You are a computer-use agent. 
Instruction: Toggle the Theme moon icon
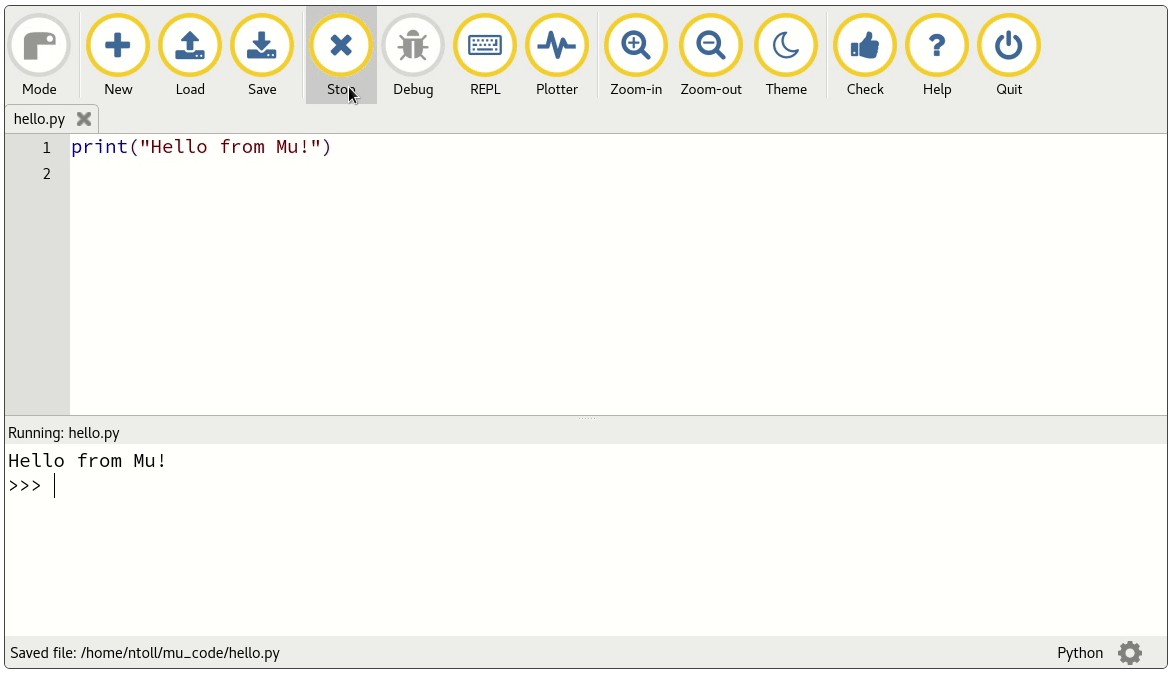pos(786,46)
